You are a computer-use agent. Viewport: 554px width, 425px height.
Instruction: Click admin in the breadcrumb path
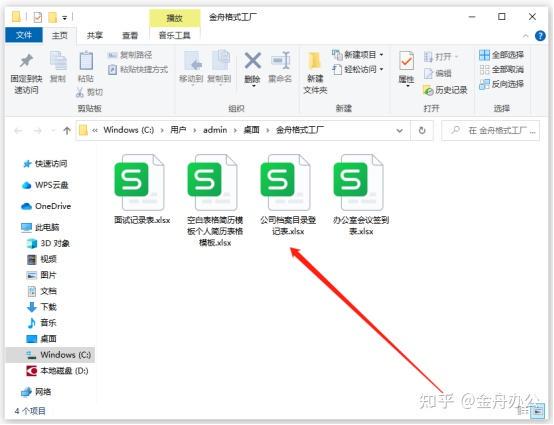tap(215, 130)
